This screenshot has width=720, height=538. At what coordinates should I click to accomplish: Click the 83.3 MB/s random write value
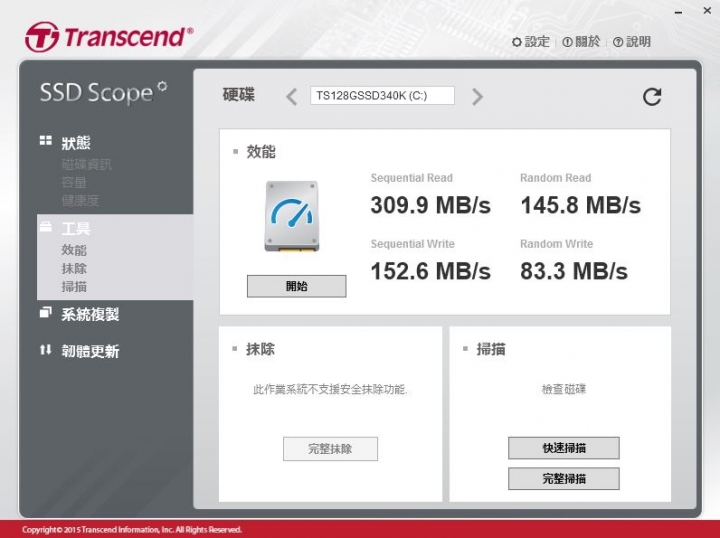(574, 271)
